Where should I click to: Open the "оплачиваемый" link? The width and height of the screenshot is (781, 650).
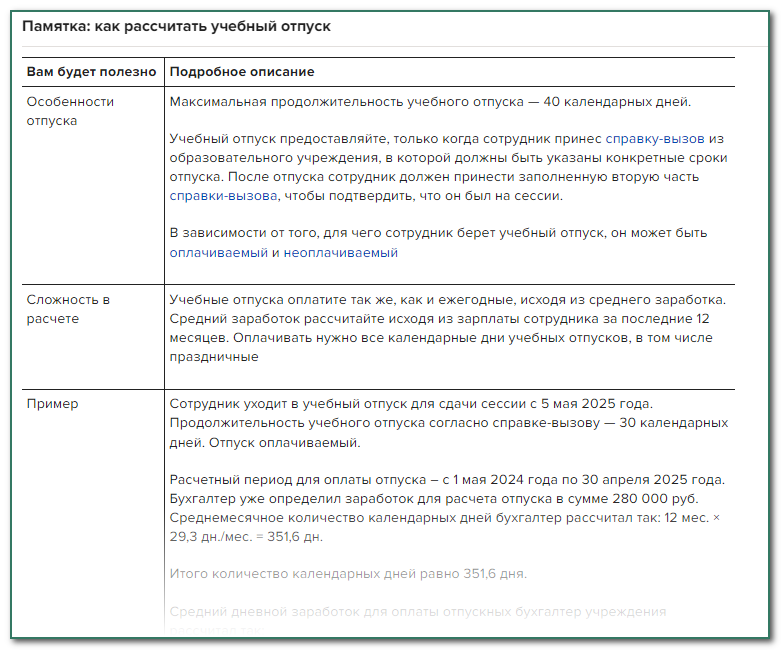[x=218, y=253]
